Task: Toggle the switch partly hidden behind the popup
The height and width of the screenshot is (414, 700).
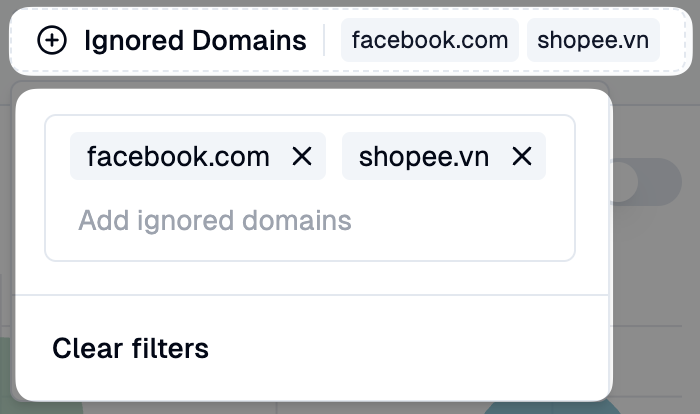Action: point(645,184)
